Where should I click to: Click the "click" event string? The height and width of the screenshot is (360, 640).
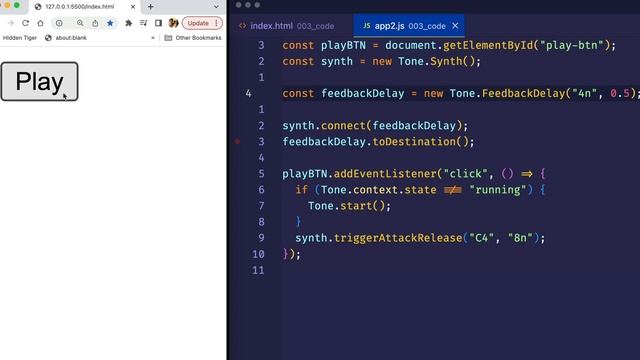click(466, 174)
